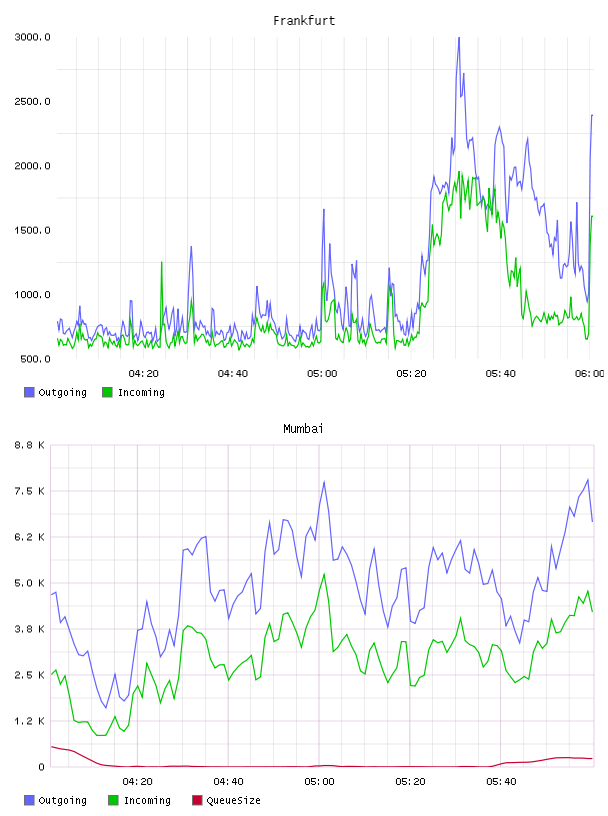The image size is (608, 816).
Task: Click the 05:40 time label on Mumbai chart
Action: tap(501, 782)
